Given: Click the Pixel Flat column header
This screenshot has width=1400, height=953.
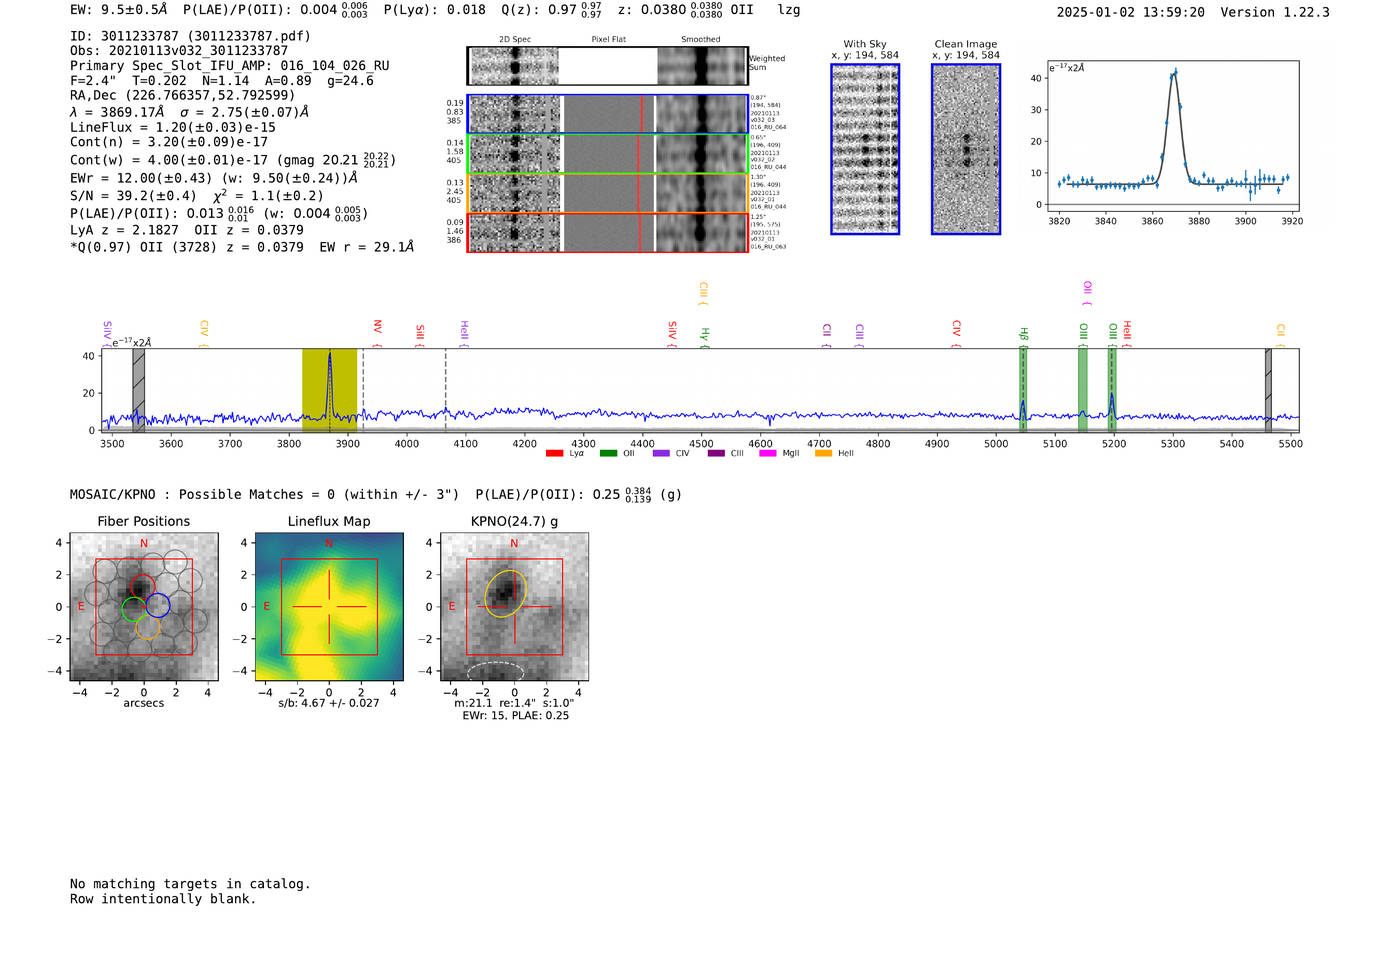Looking at the screenshot, I should [609, 40].
